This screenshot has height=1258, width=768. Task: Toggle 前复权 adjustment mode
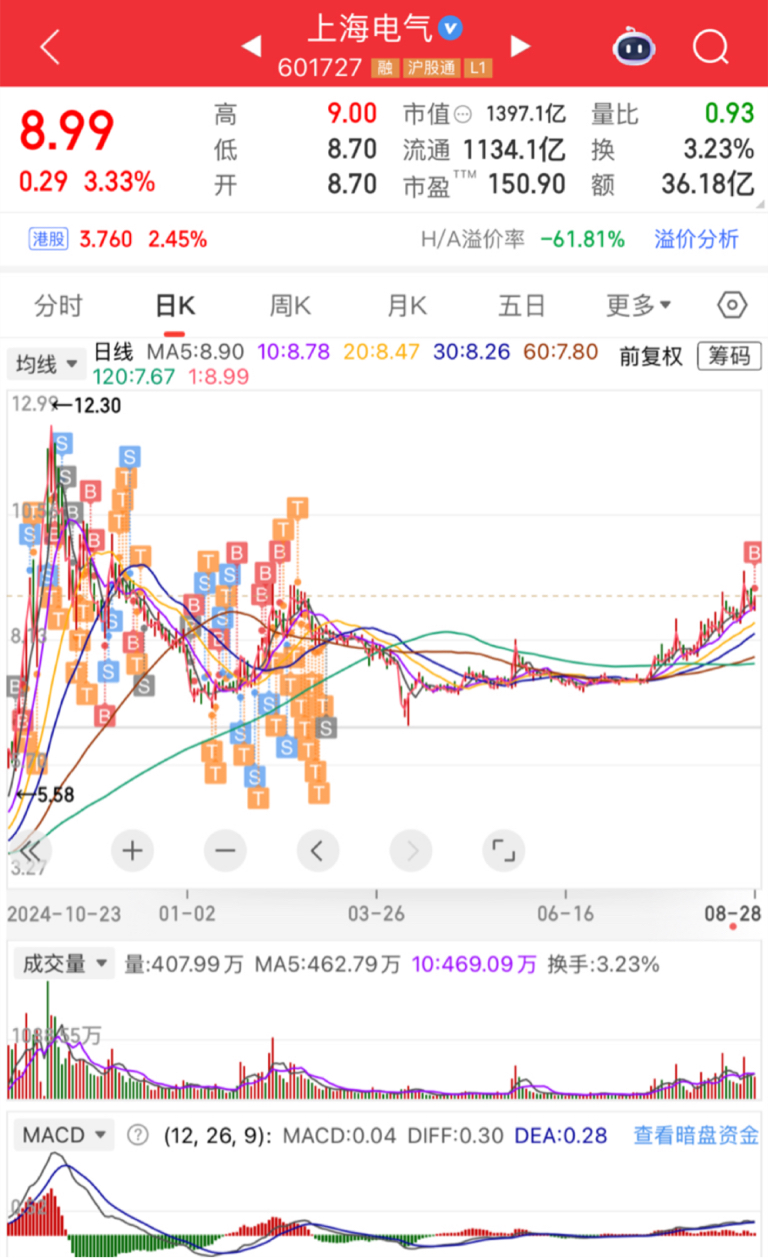click(651, 356)
